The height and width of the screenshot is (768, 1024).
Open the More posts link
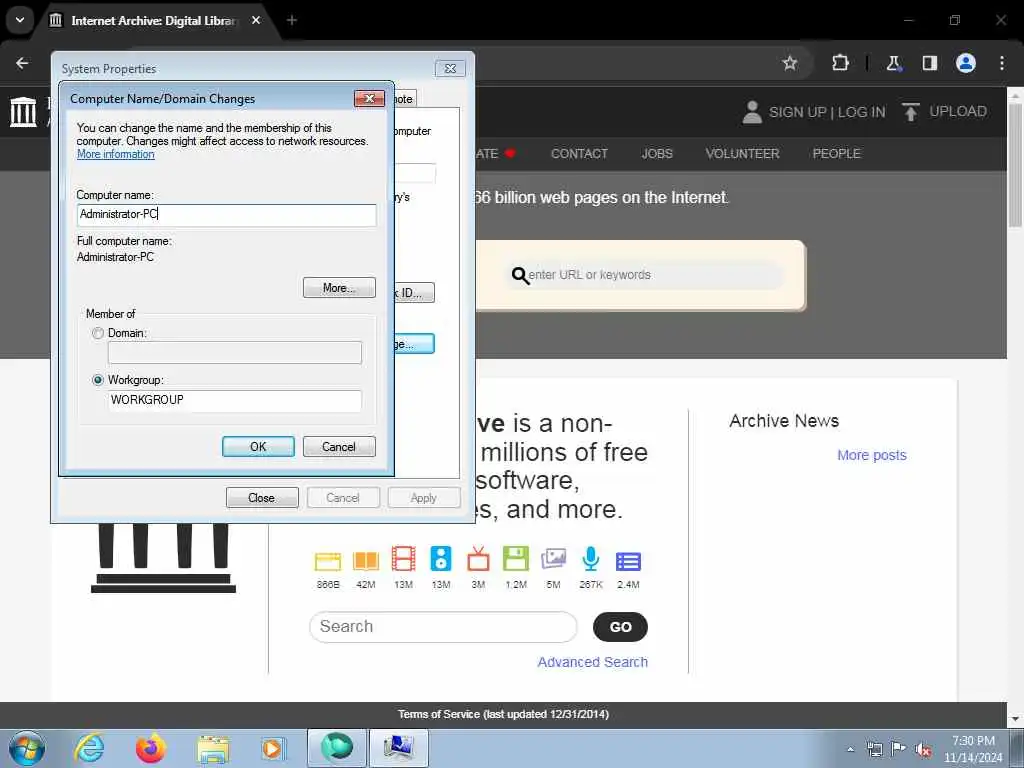click(872, 455)
